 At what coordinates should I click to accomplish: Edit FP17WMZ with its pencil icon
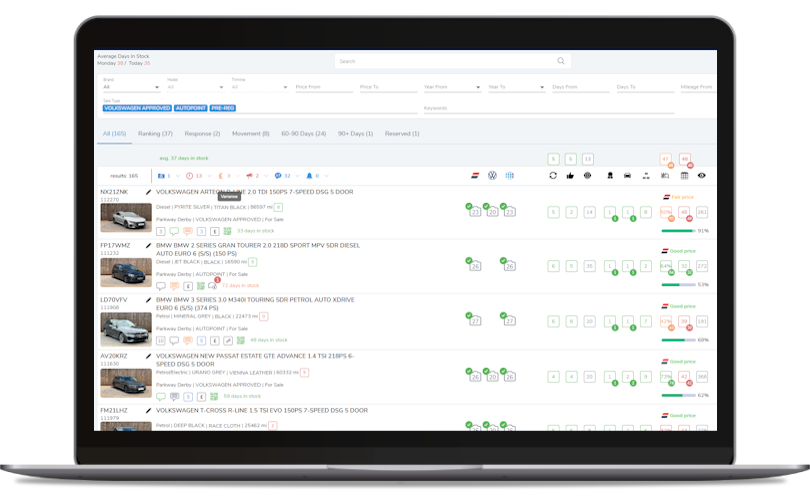coord(148,246)
